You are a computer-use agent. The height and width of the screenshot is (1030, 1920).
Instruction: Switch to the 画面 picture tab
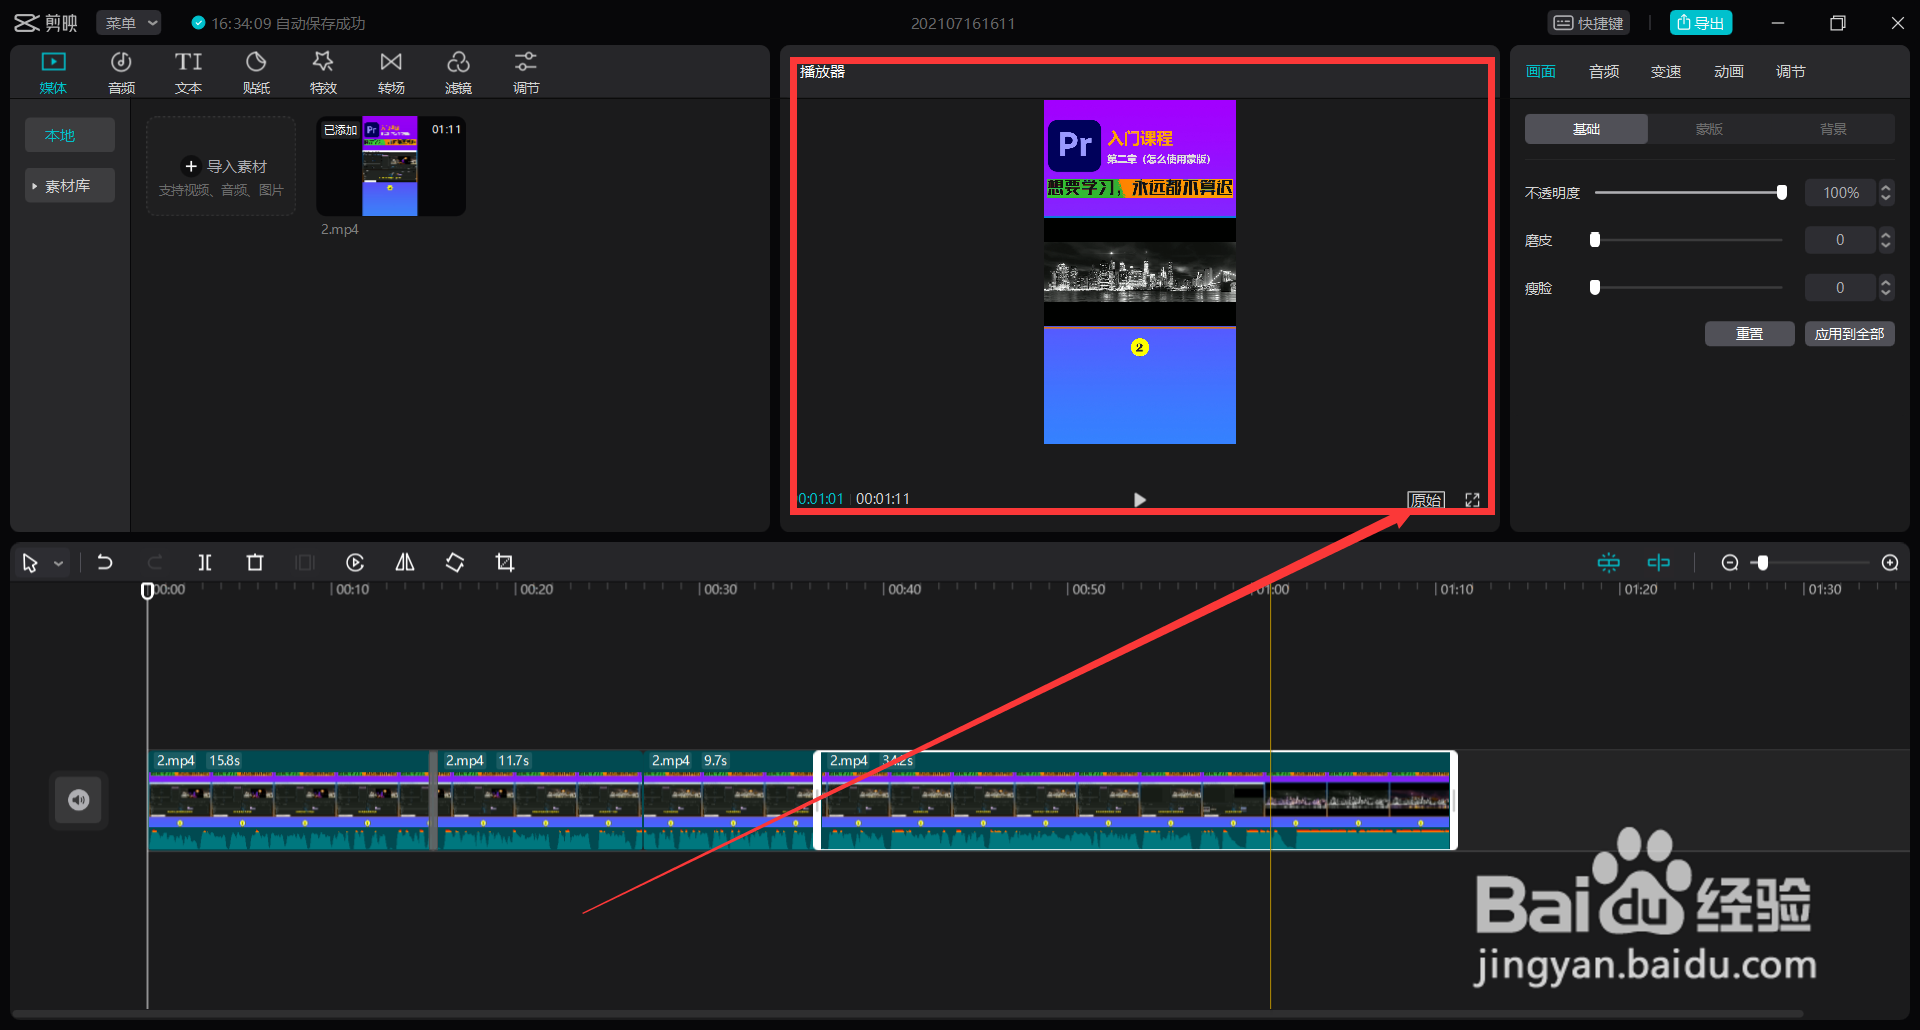pyautogui.click(x=1541, y=72)
